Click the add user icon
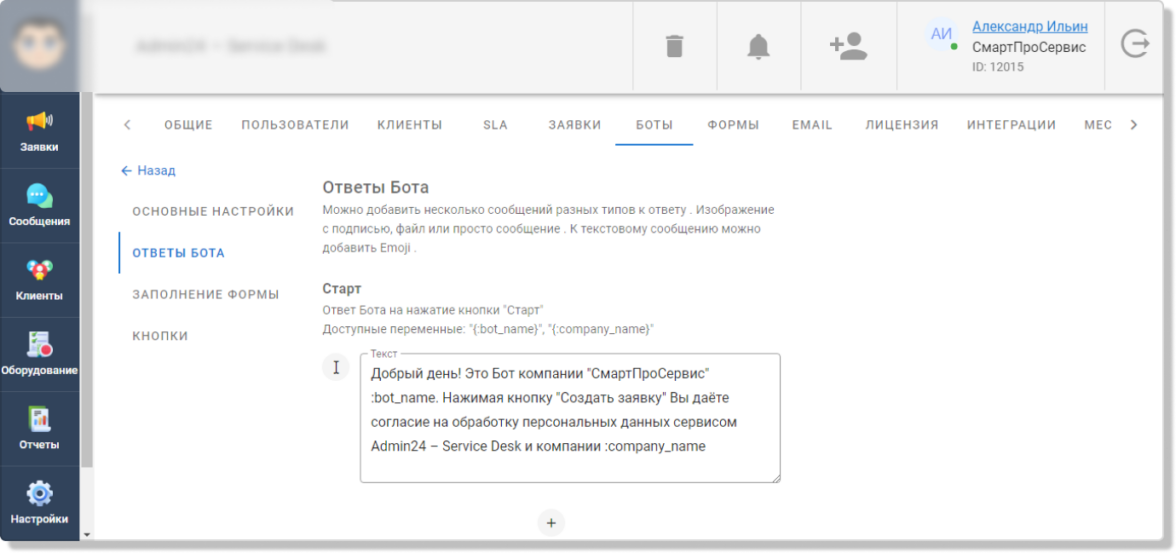 tap(848, 47)
